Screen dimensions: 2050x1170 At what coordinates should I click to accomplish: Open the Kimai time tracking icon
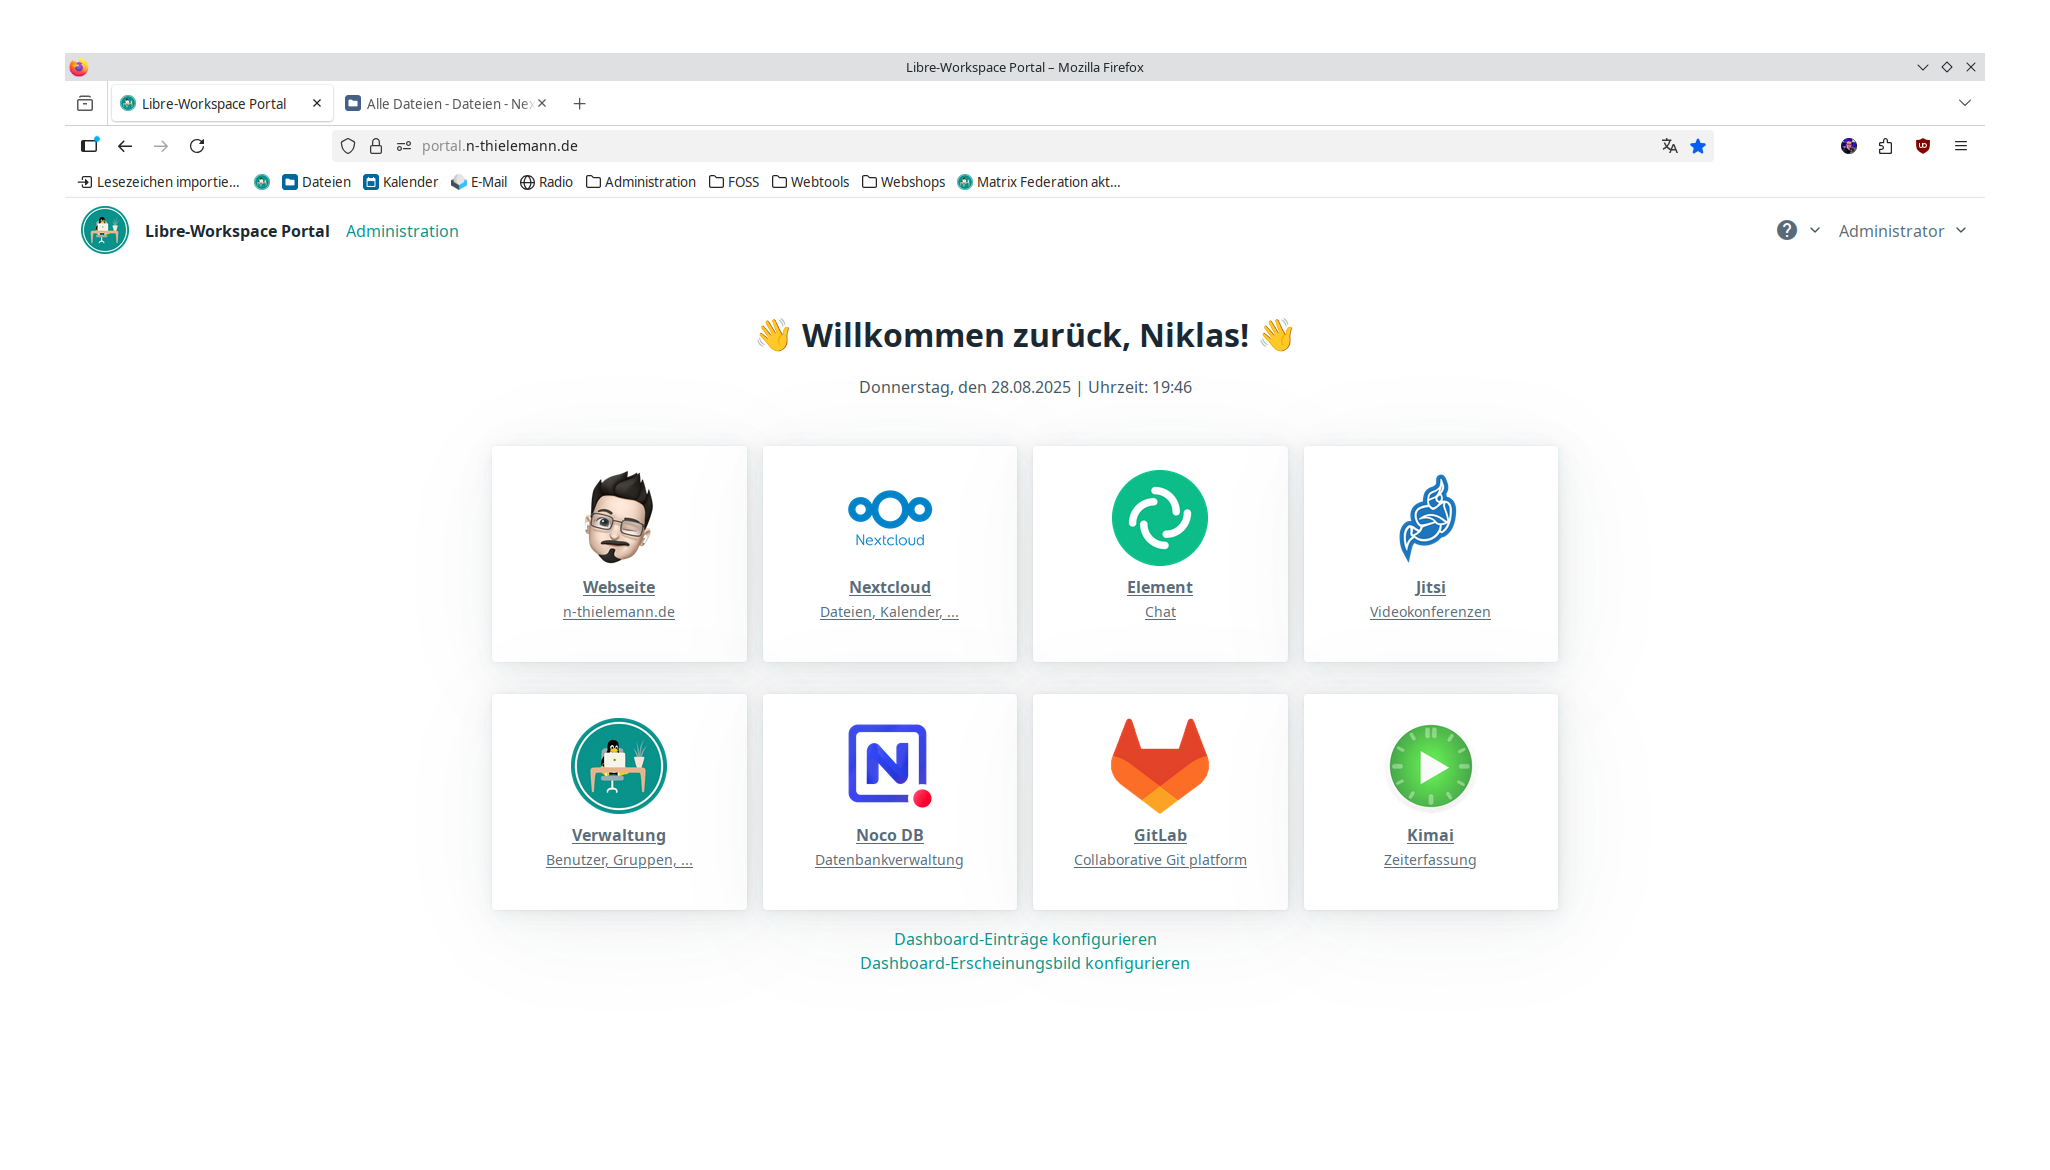[x=1430, y=766]
